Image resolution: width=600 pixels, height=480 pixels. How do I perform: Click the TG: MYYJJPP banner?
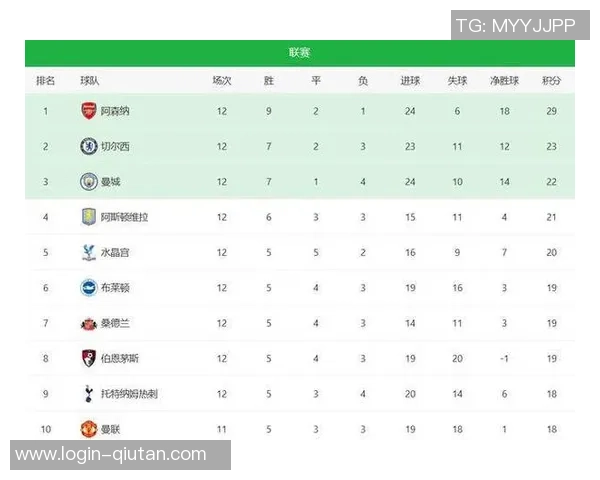(514, 25)
